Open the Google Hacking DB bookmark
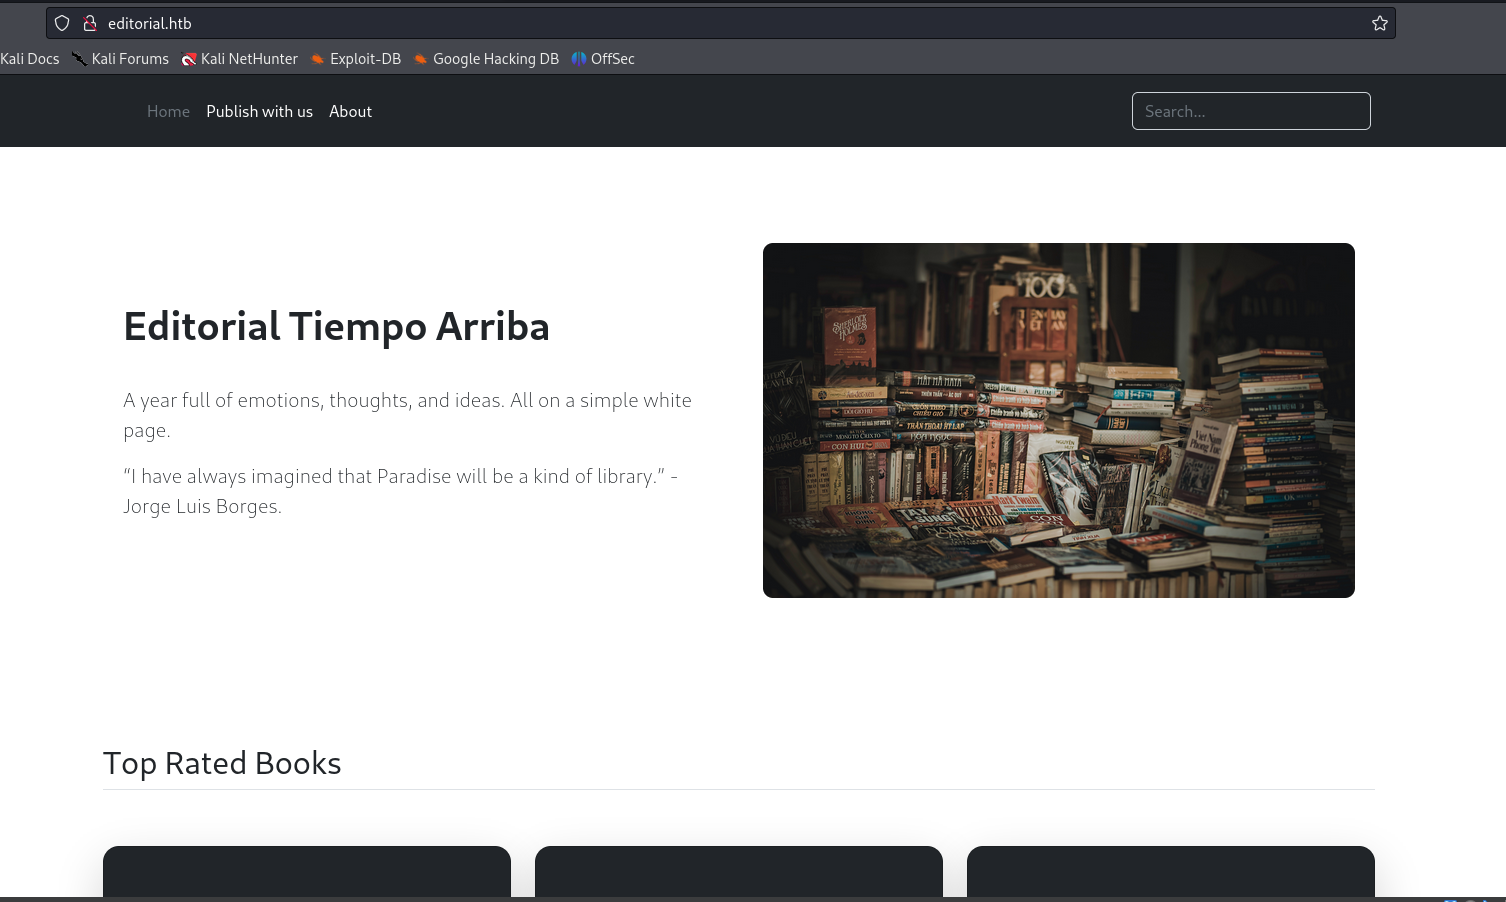The height and width of the screenshot is (902, 1506). (x=487, y=59)
